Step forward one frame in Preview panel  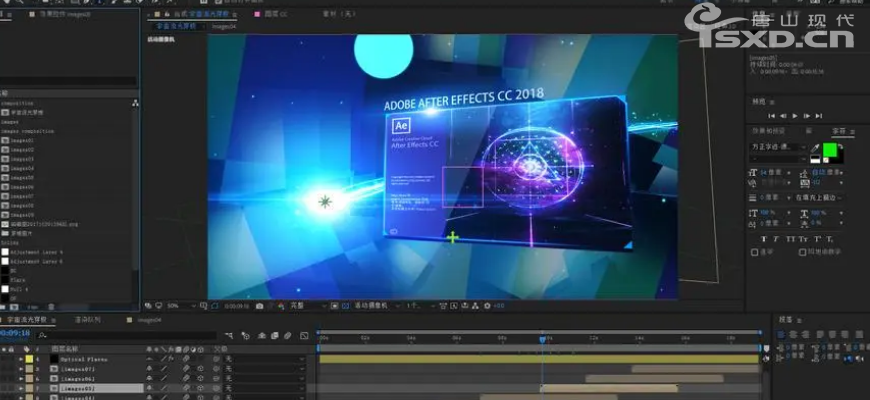click(807, 116)
